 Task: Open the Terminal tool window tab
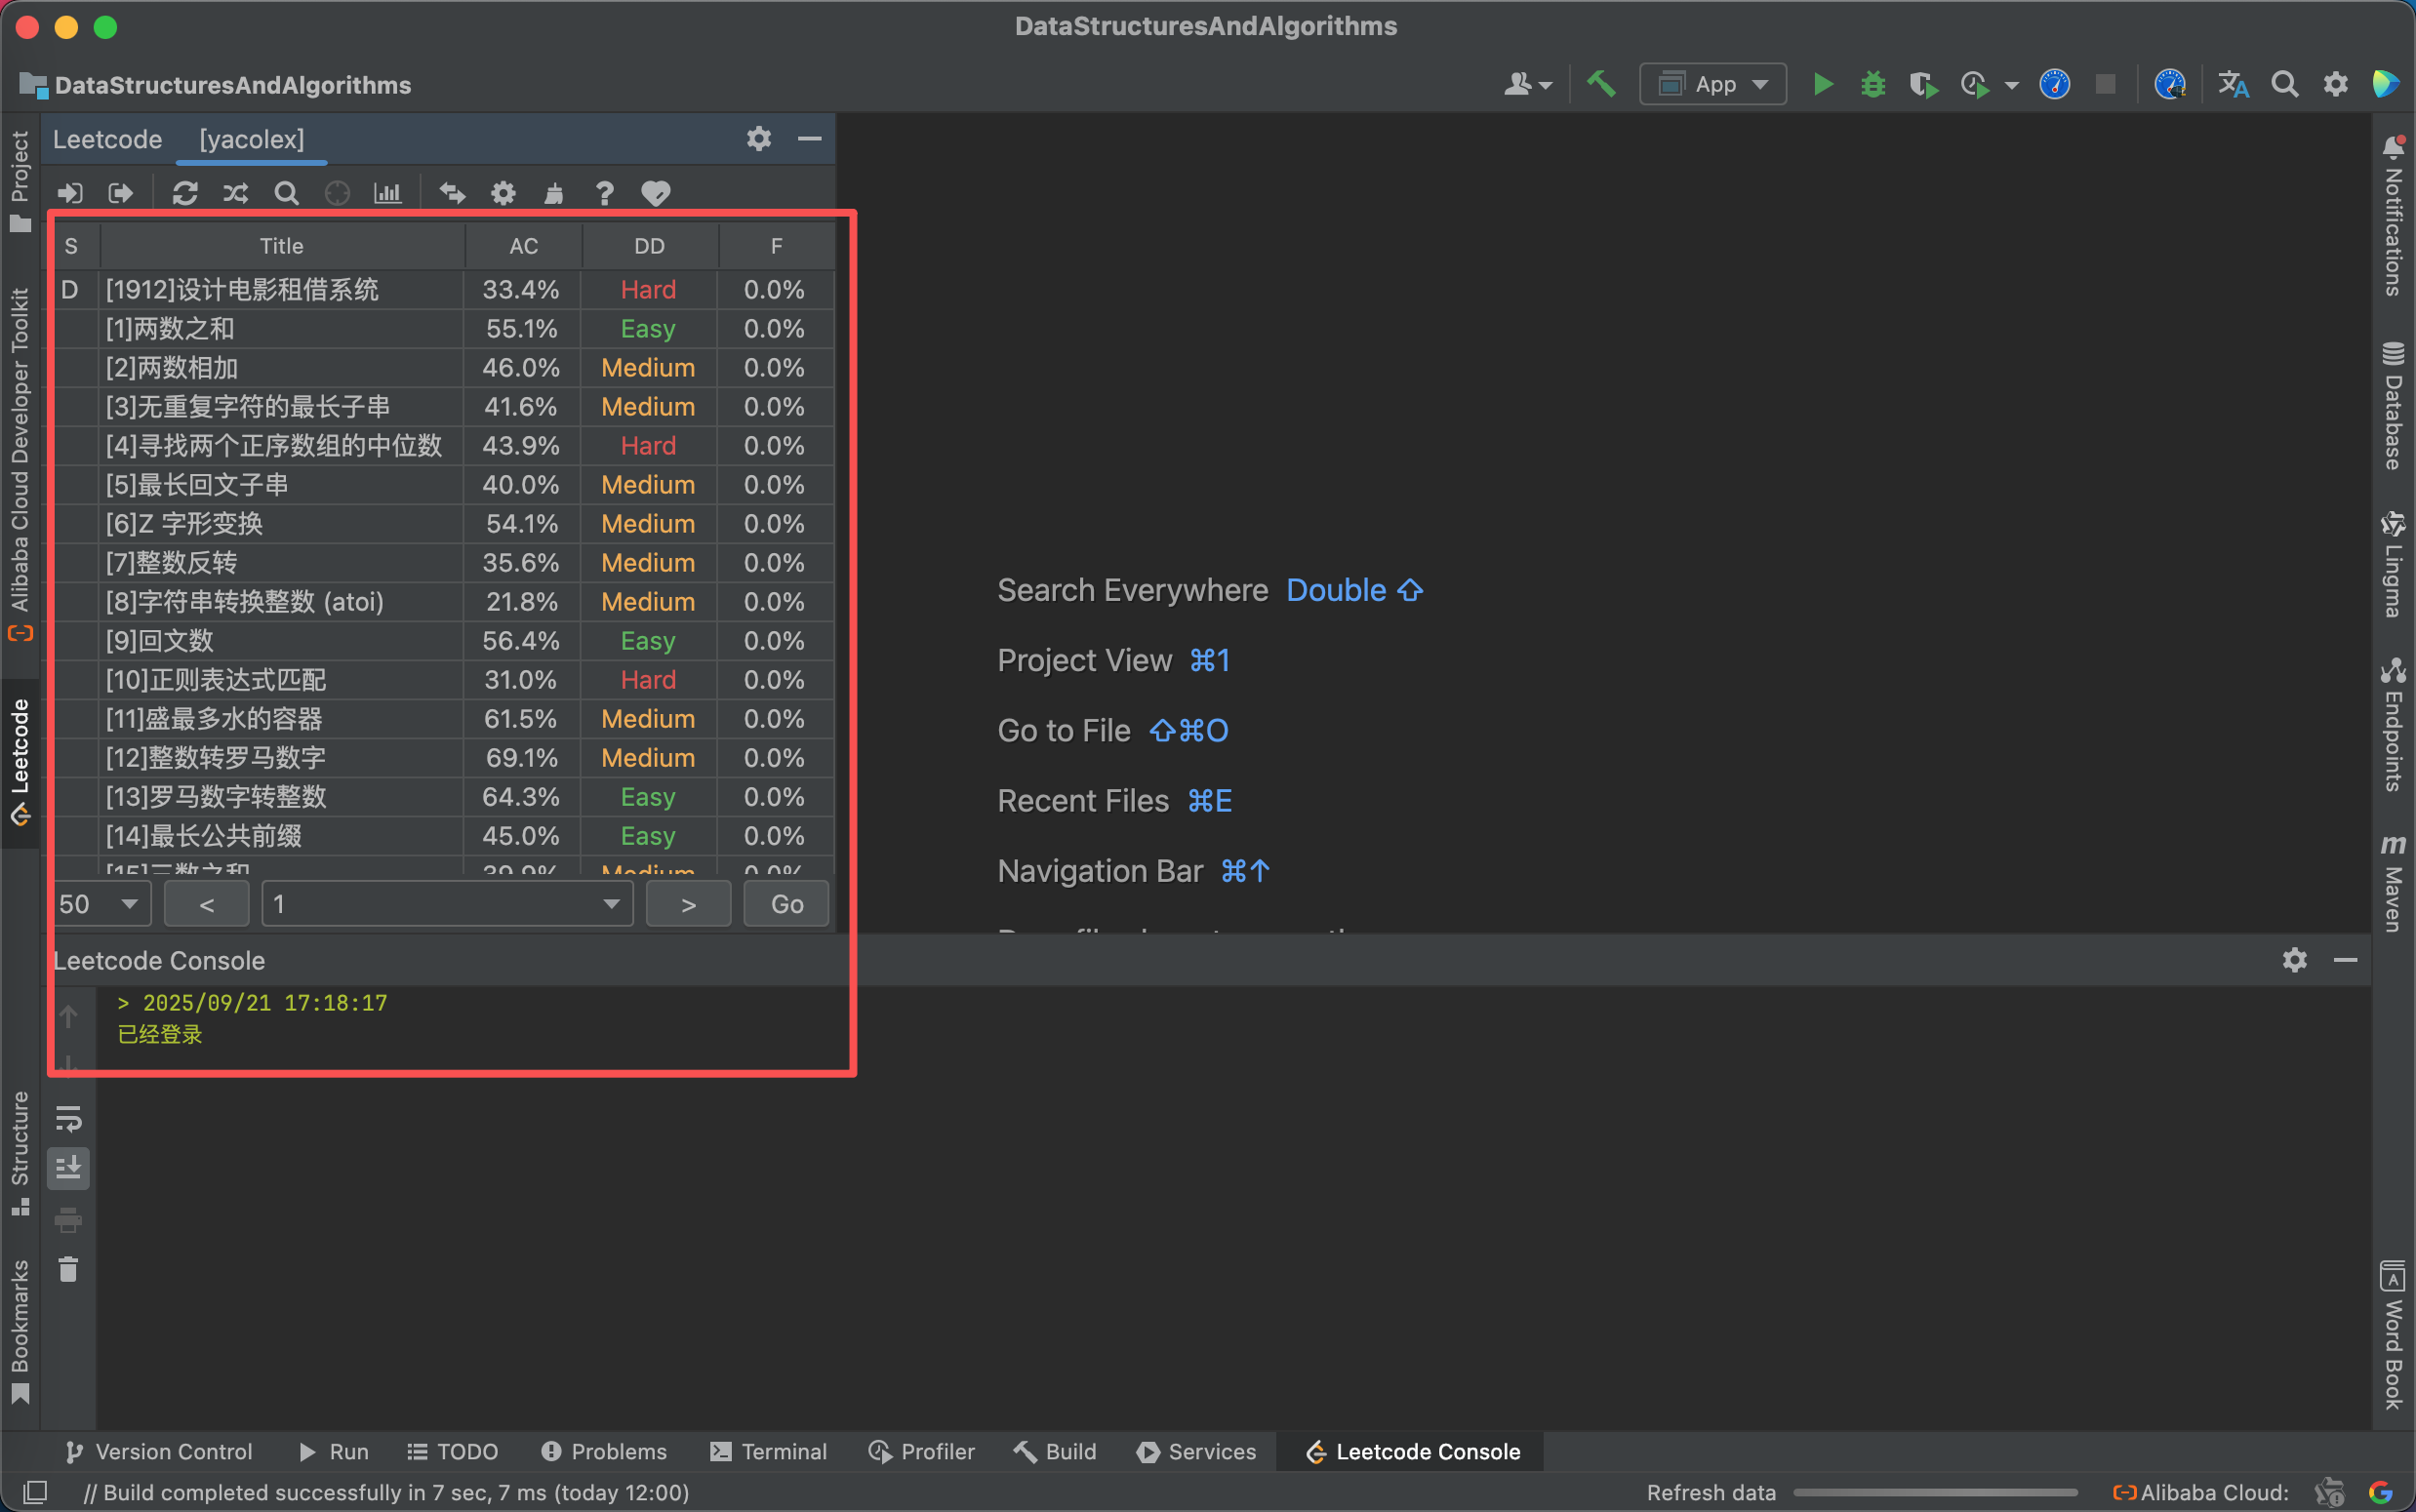(x=768, y=1451)
